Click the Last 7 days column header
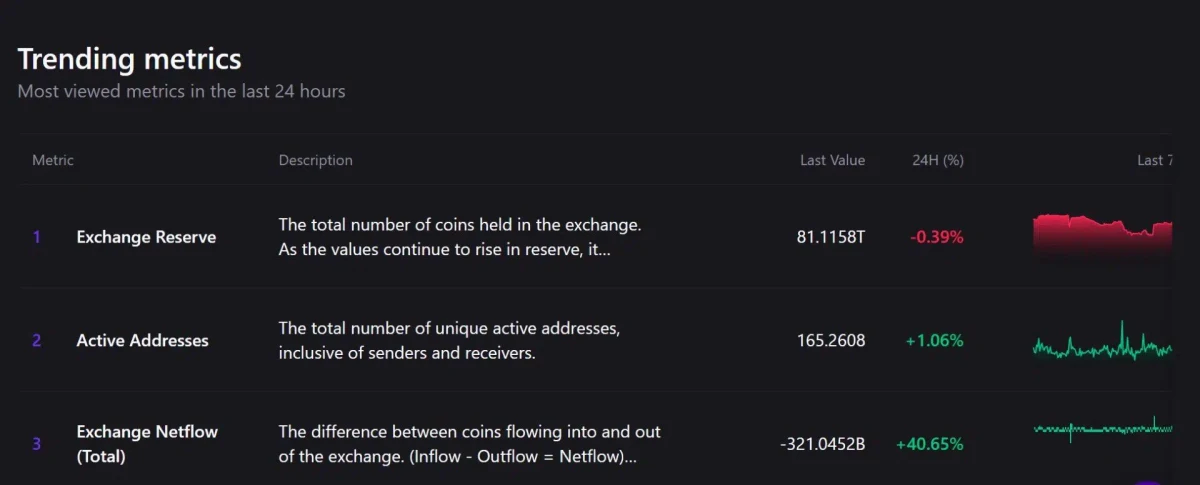Image resolution: width=1200 pixels, height=485 pixels. (1152, 160)
